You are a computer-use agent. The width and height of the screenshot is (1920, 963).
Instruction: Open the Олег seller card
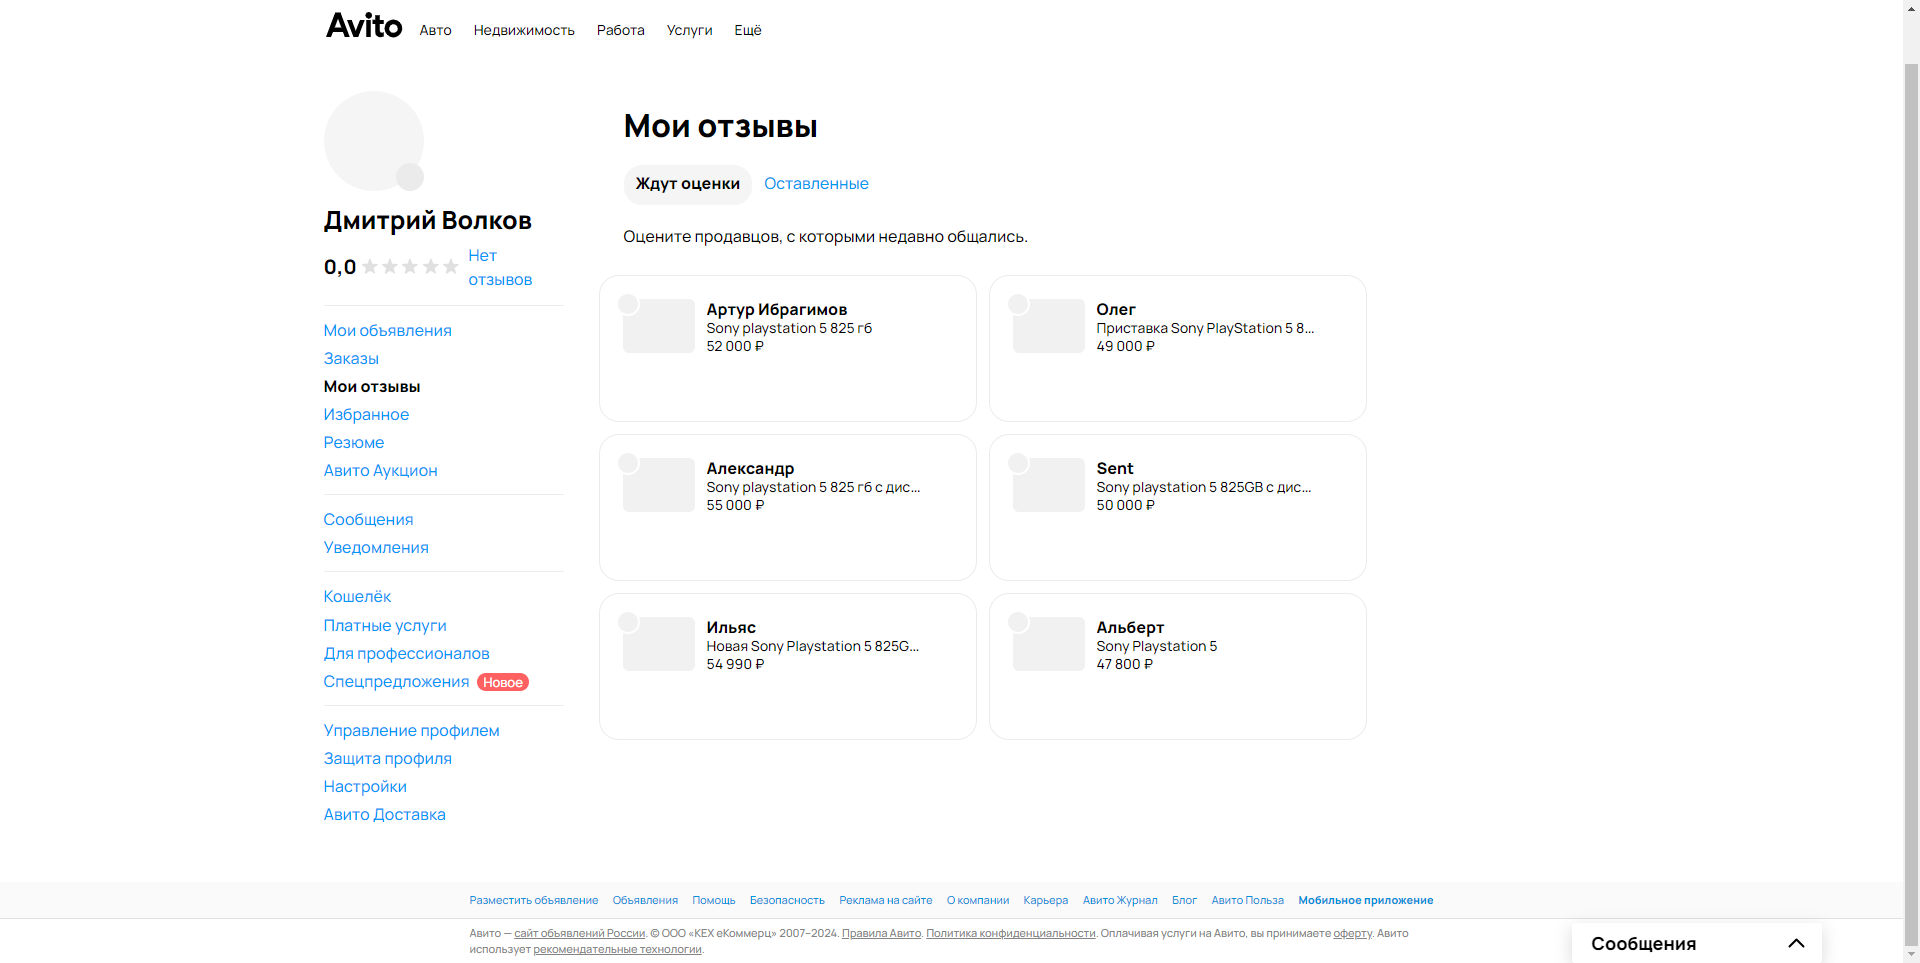(x=1178, y=348)
